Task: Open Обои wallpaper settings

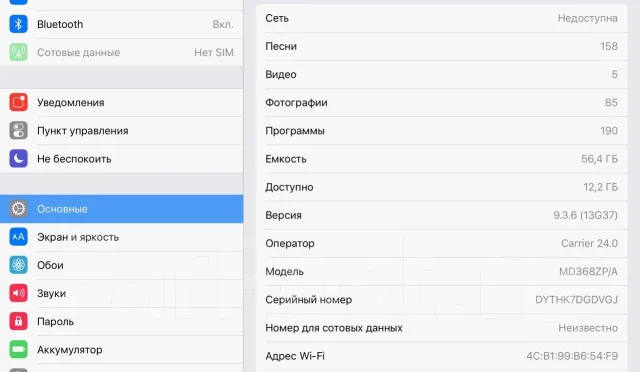Action: click(x=122, y=265)
